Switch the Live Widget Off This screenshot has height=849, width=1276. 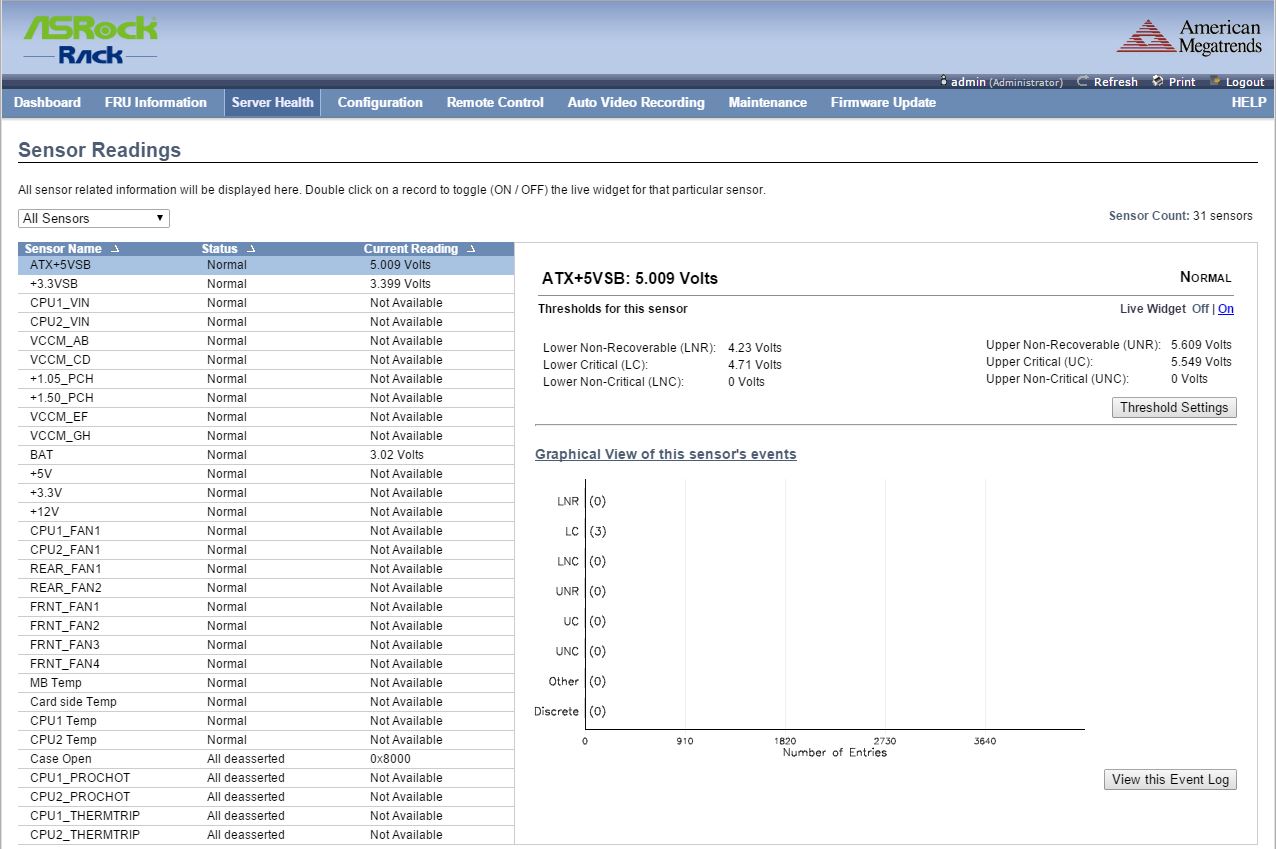click(1200, 309)
